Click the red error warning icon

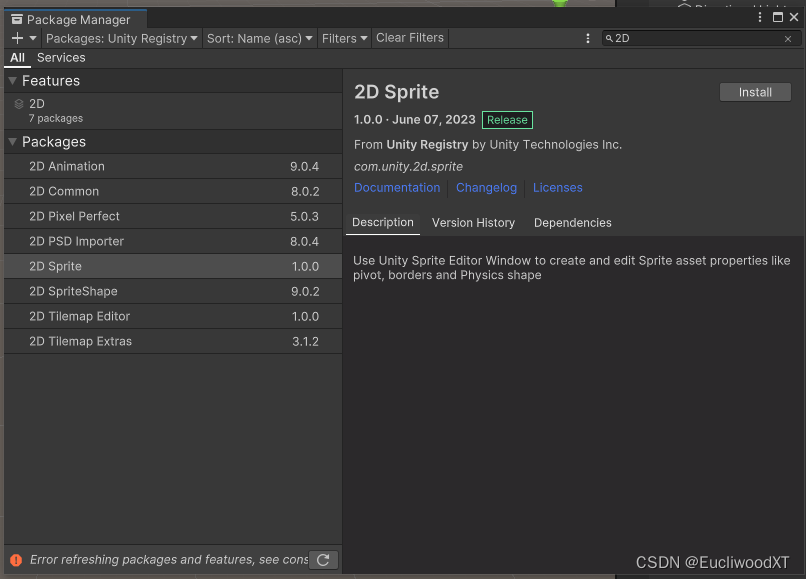coord(16,560)
